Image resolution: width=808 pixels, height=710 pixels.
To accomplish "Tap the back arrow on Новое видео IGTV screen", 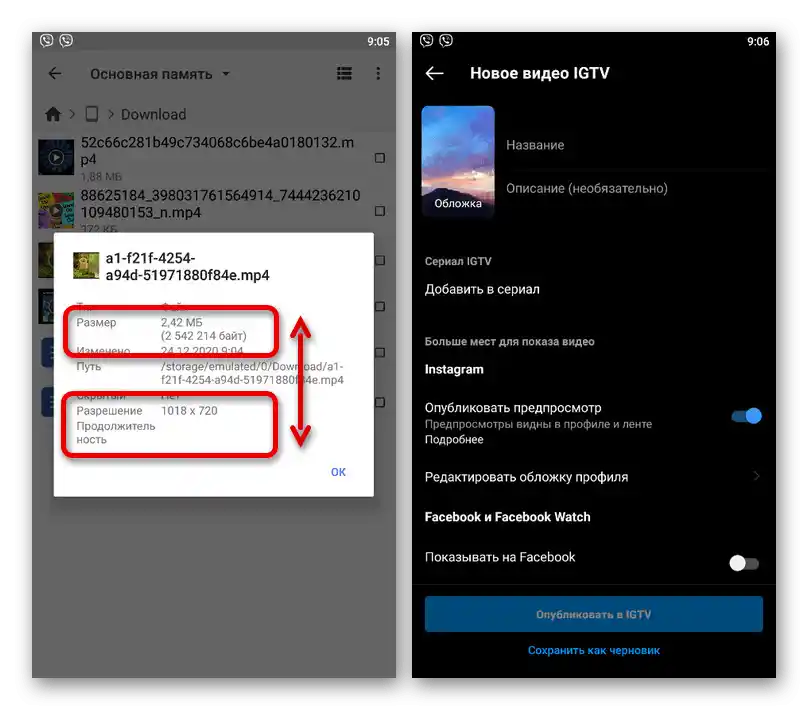I will coord(434,72).
